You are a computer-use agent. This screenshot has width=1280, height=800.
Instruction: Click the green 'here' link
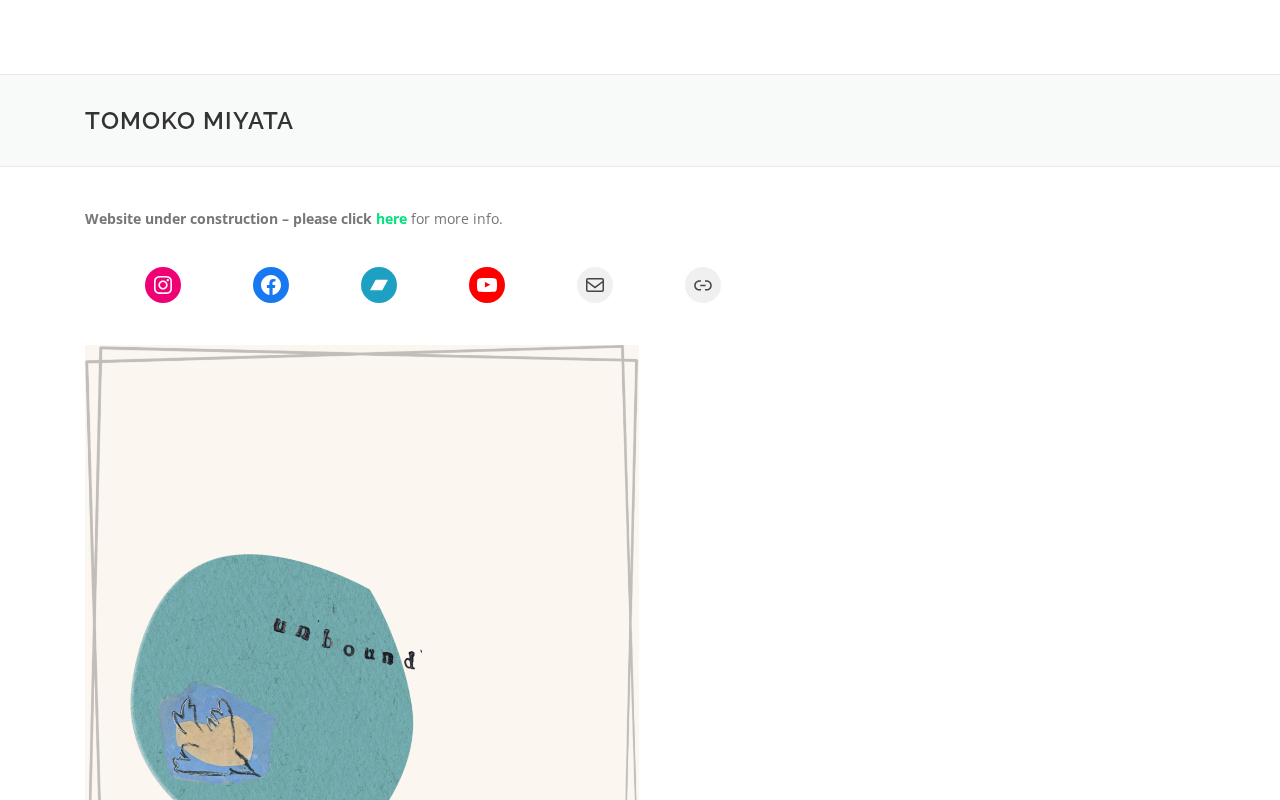(391, 219)
